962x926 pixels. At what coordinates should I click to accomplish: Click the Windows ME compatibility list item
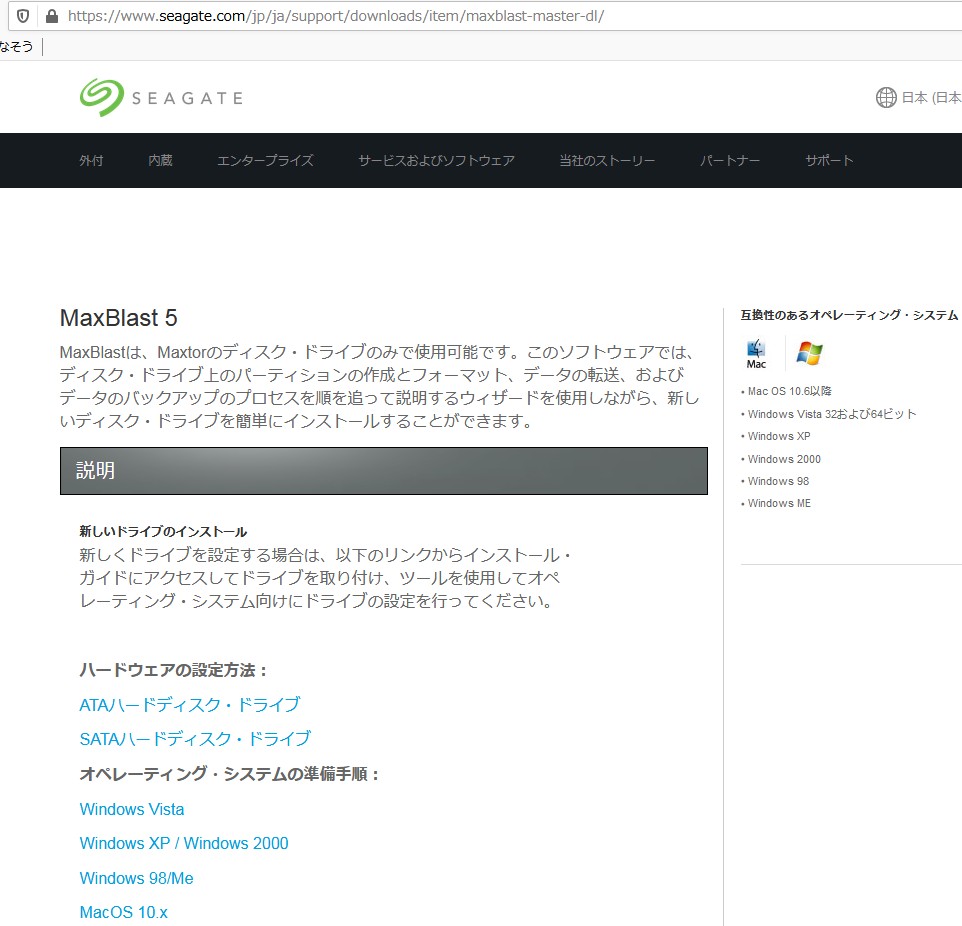(x=779, y=503)
